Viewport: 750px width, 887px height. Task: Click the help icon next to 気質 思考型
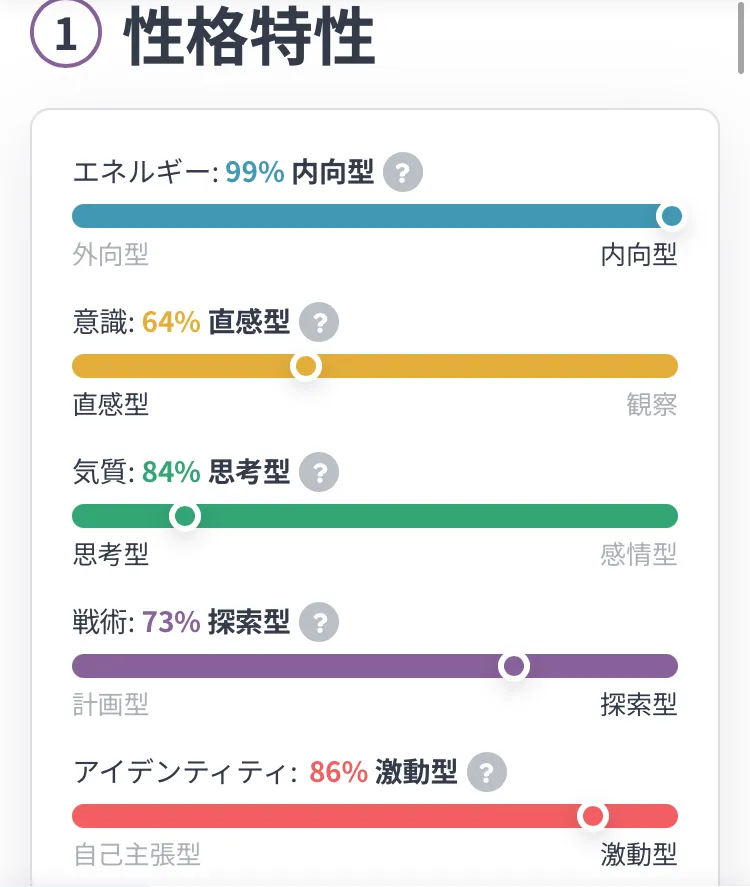point(319,472)
